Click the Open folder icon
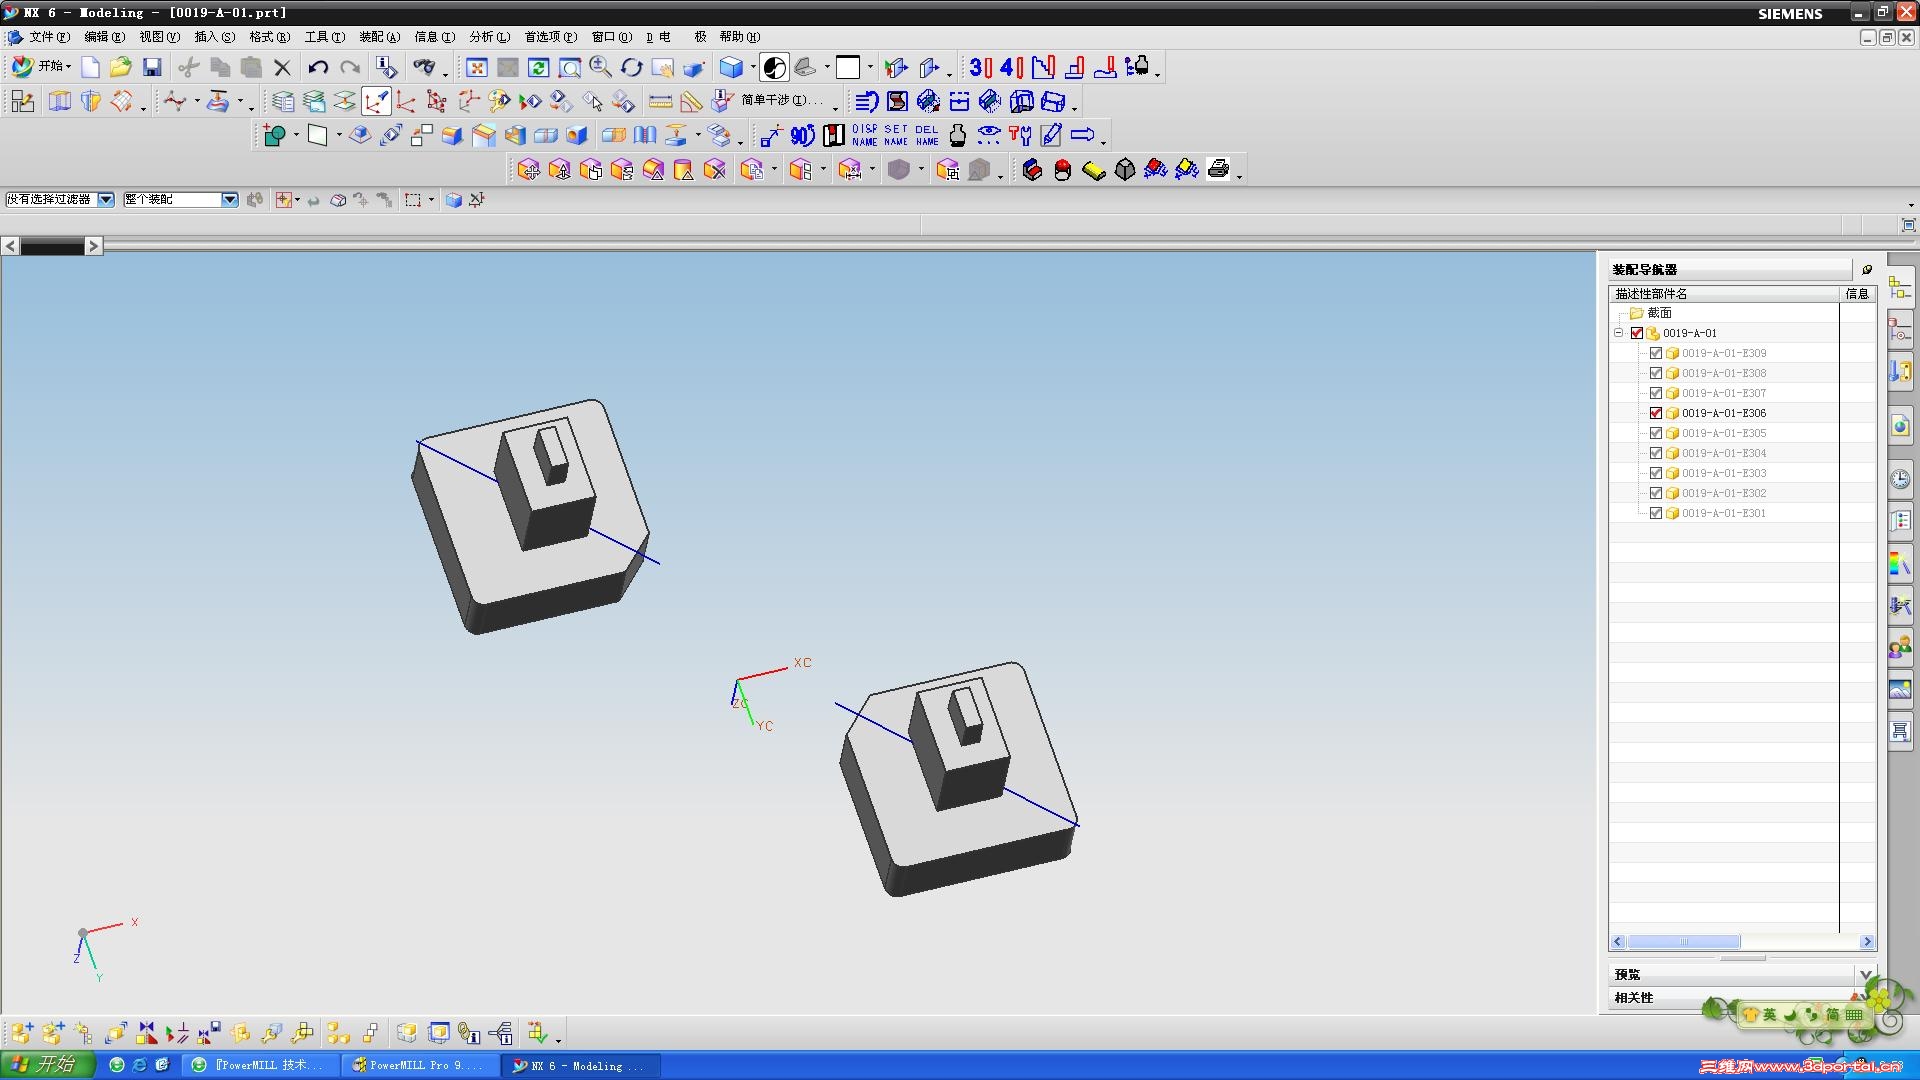Image resolution: width=1920 pixels, height=1080 pixels. pos(121,67)
